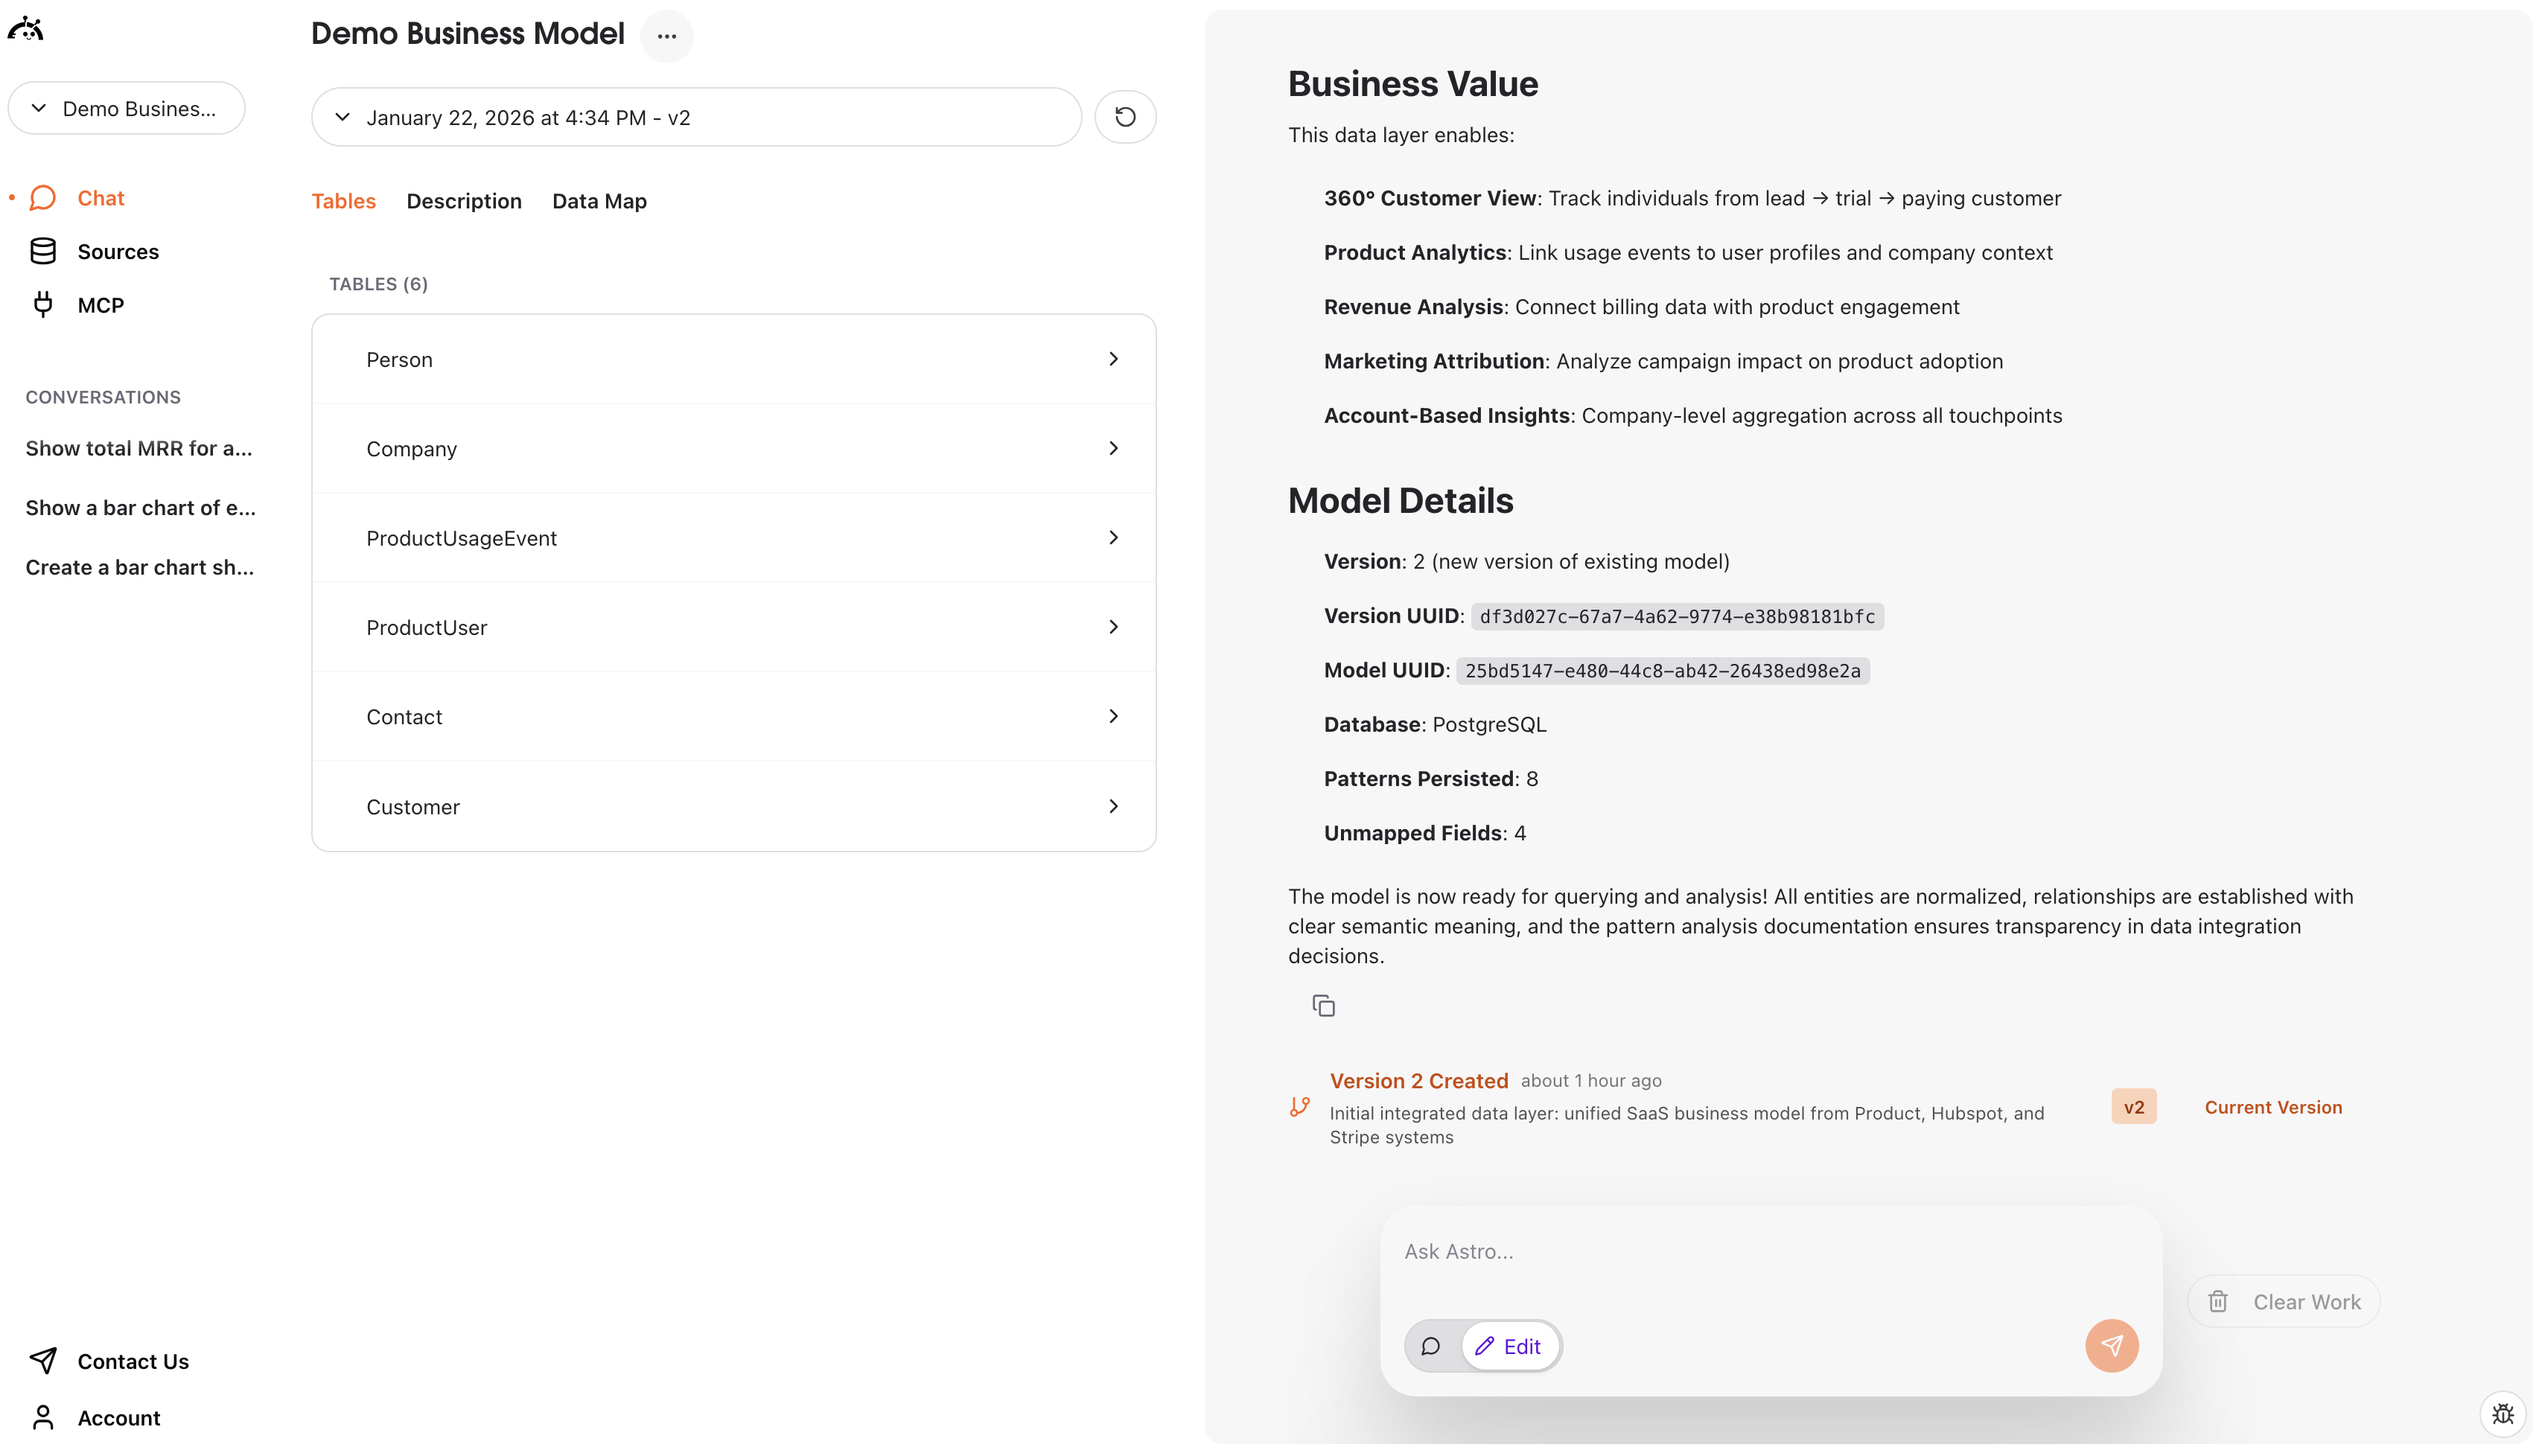The image size is (2542, 1456).
Task: Expand the Person table row
Action: click(x=733, y=360)
